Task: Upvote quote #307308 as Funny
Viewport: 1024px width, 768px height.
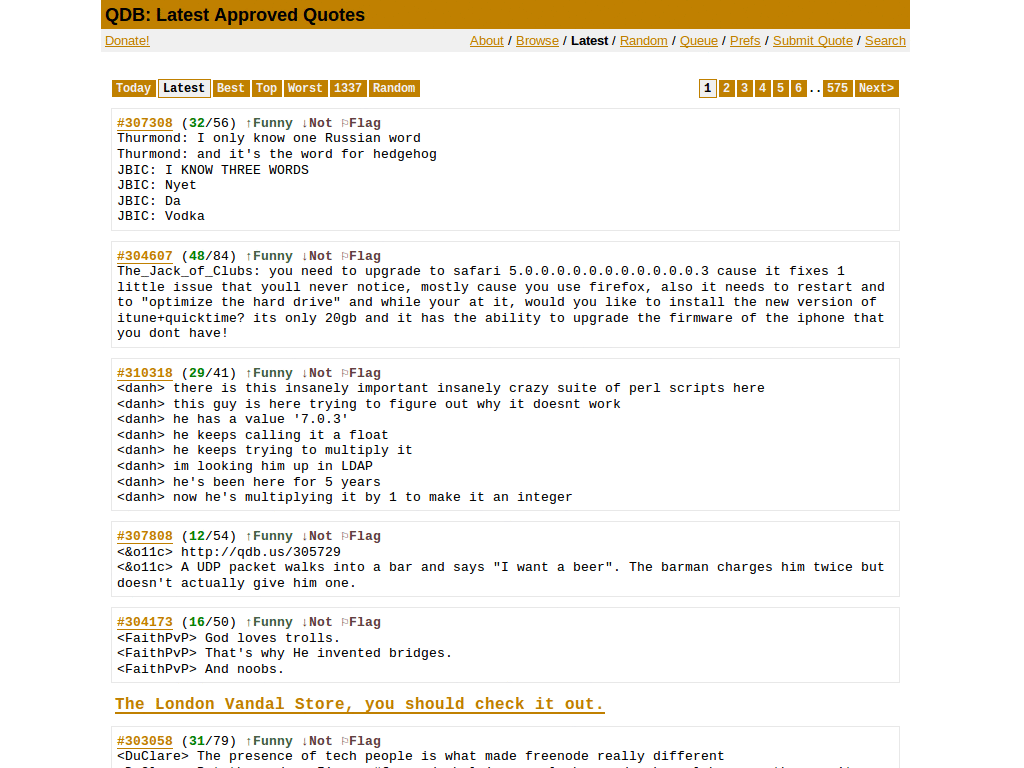Action: tap(270, 122)
